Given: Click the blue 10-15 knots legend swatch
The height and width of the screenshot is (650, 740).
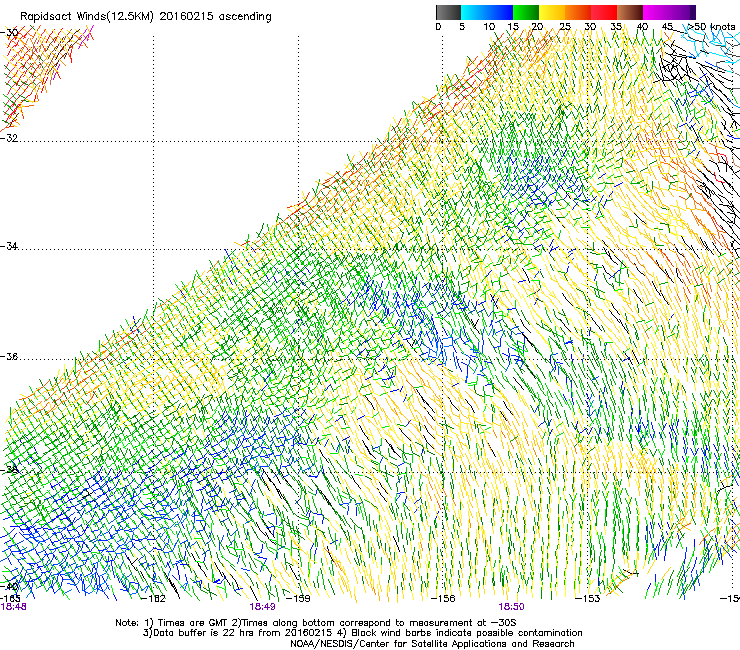Looking at the screenshot, I should point(500,12).
